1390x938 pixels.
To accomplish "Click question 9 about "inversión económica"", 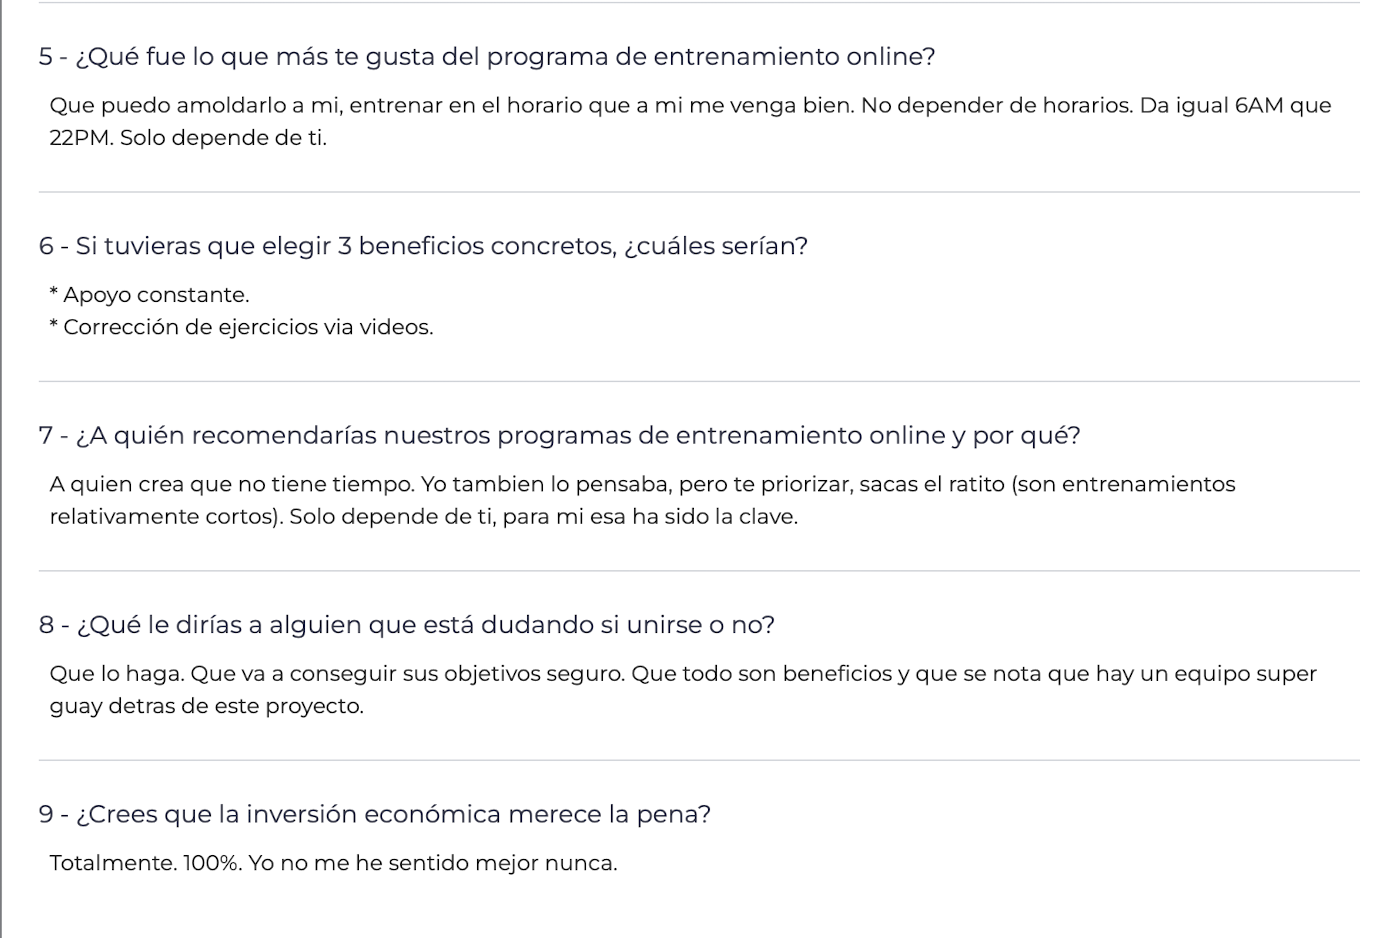I will (375, 814).
